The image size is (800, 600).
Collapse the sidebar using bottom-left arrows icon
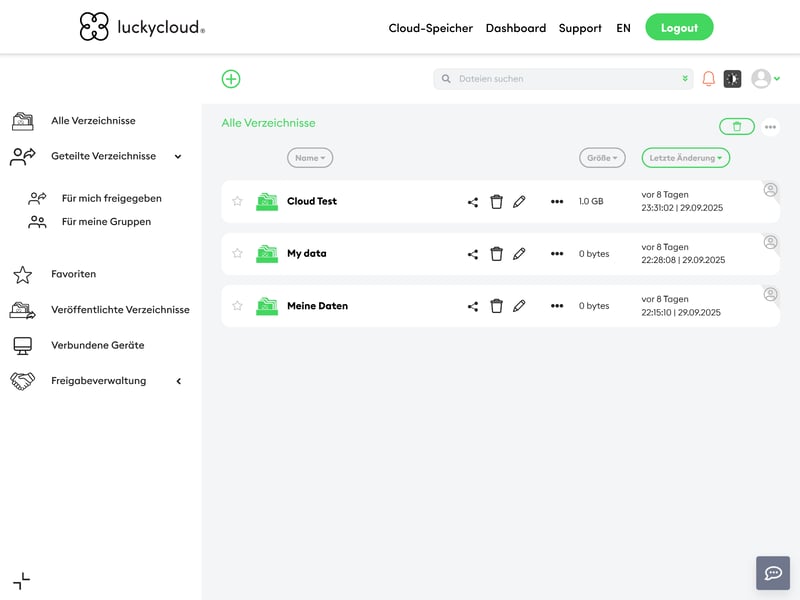click(21, 581)
